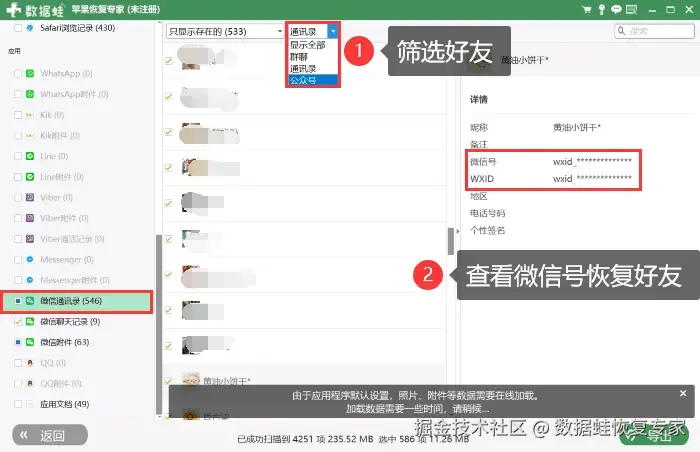The height and width of the screenshot is (452, 700).
Task: Open the shopping cart icon in title bar
Action: tap(587, 9)
